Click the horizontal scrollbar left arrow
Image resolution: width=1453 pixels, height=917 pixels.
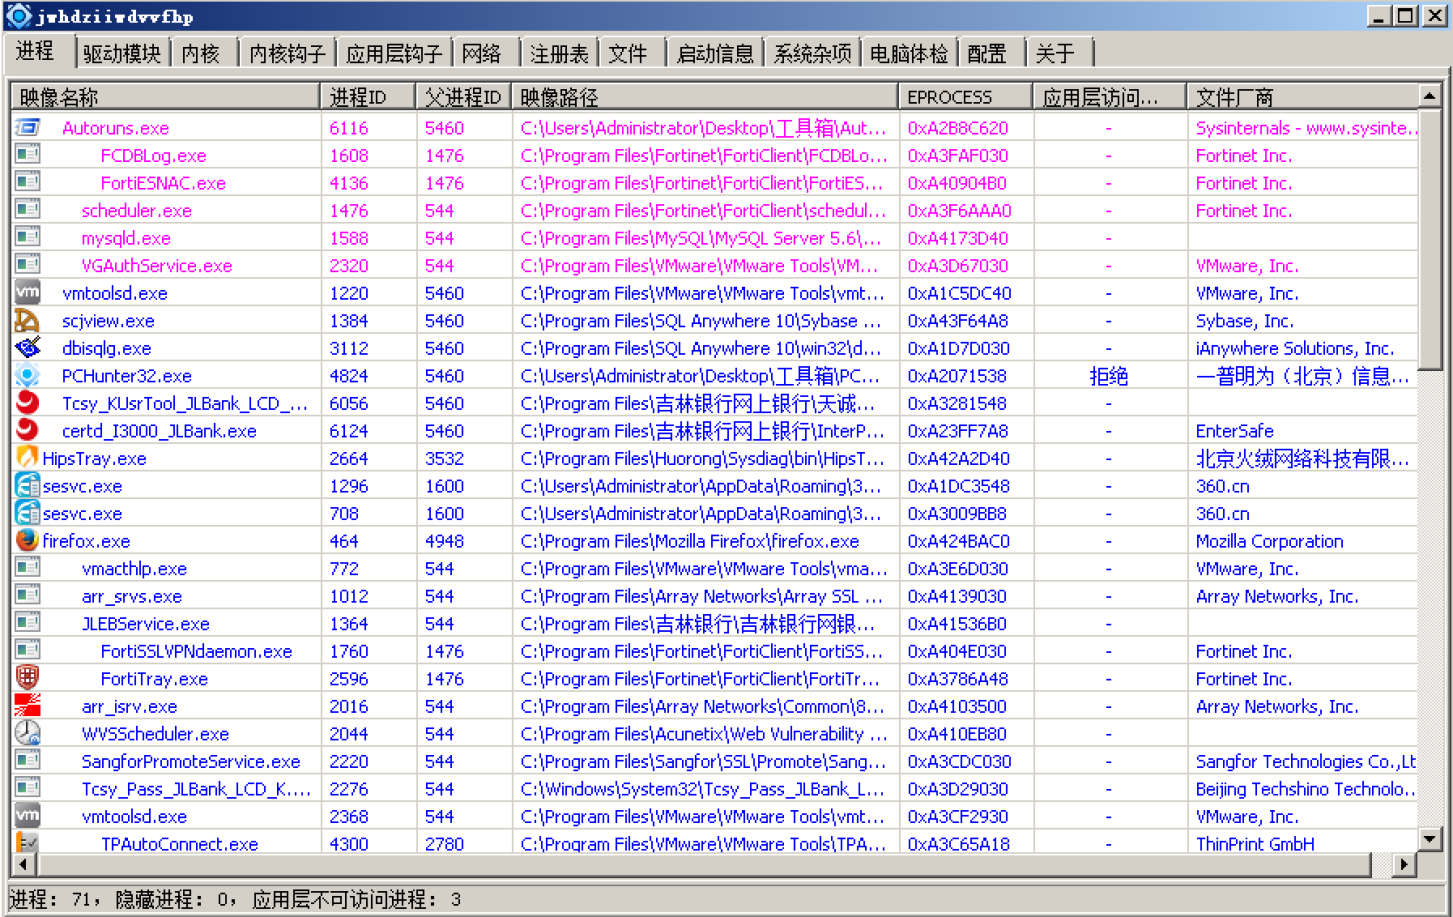click(x=24, y=863)
